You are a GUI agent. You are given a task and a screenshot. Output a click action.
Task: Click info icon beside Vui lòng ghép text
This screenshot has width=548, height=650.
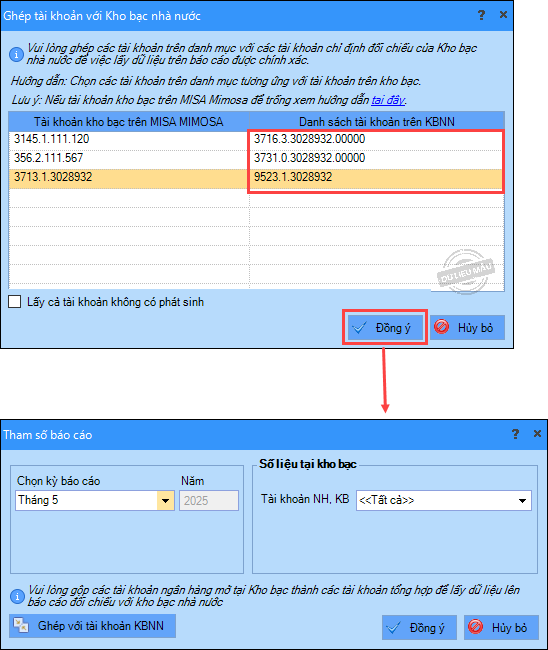pyautogui.click(x=16, y=54)
